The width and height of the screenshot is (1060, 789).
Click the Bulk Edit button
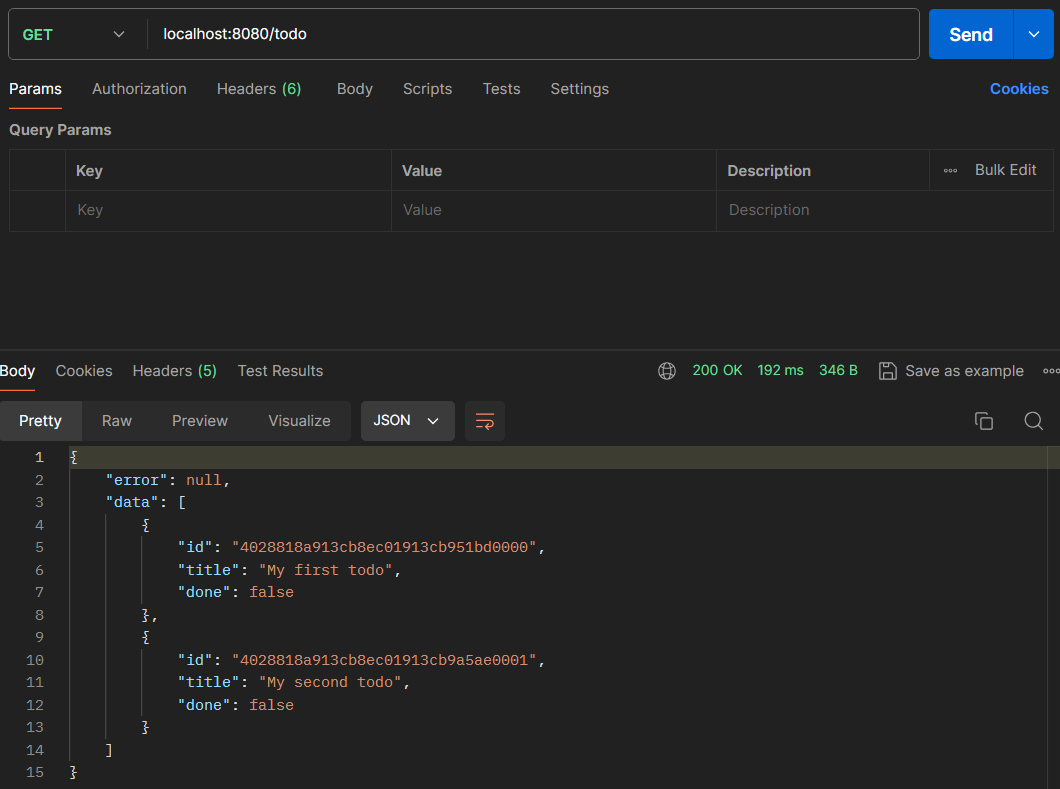(1005, 170)
